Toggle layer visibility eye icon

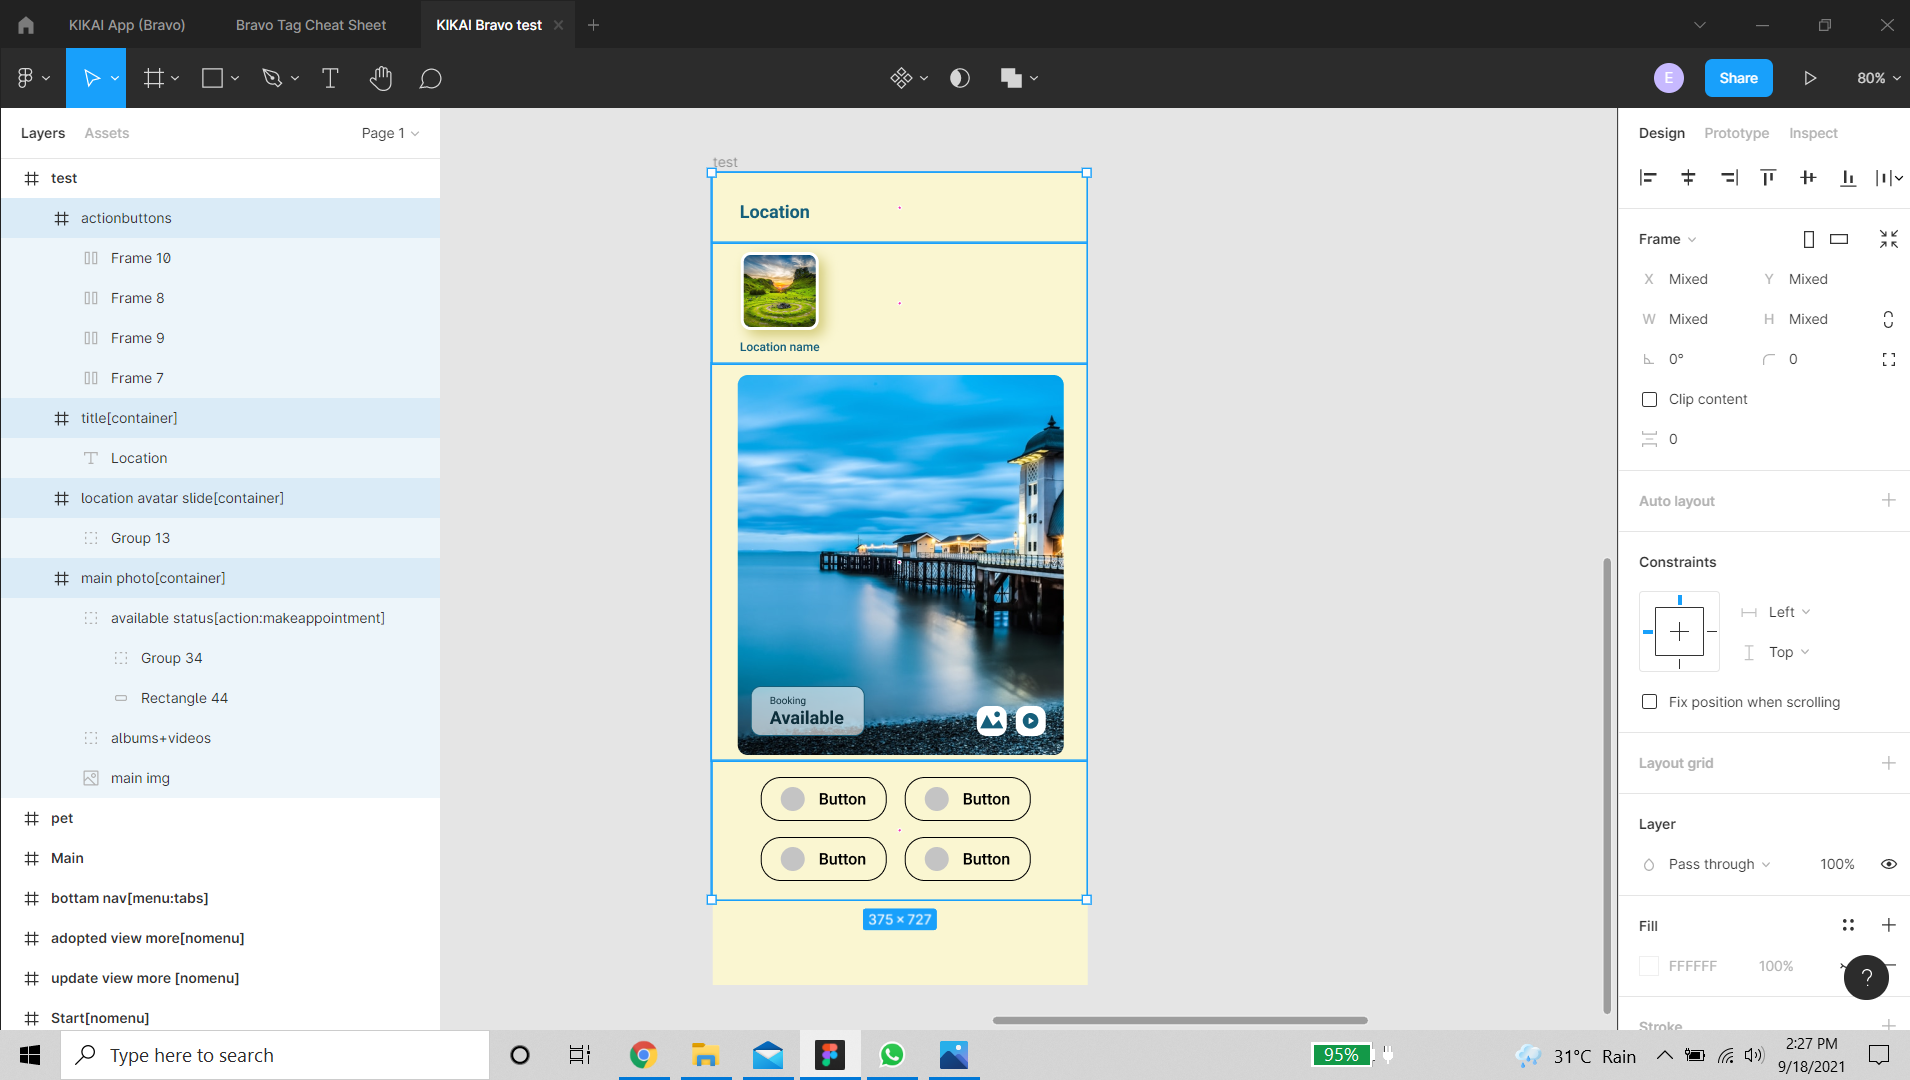(1888, 864)
